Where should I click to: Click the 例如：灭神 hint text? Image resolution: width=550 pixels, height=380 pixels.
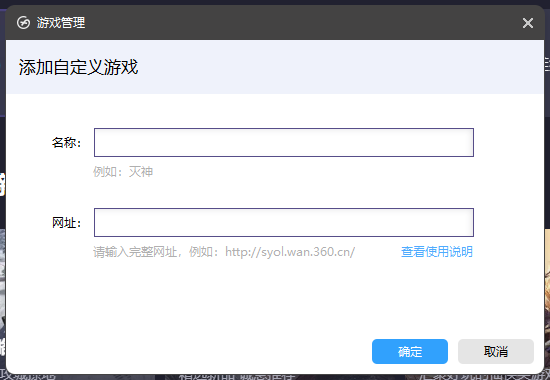point(123,172)
